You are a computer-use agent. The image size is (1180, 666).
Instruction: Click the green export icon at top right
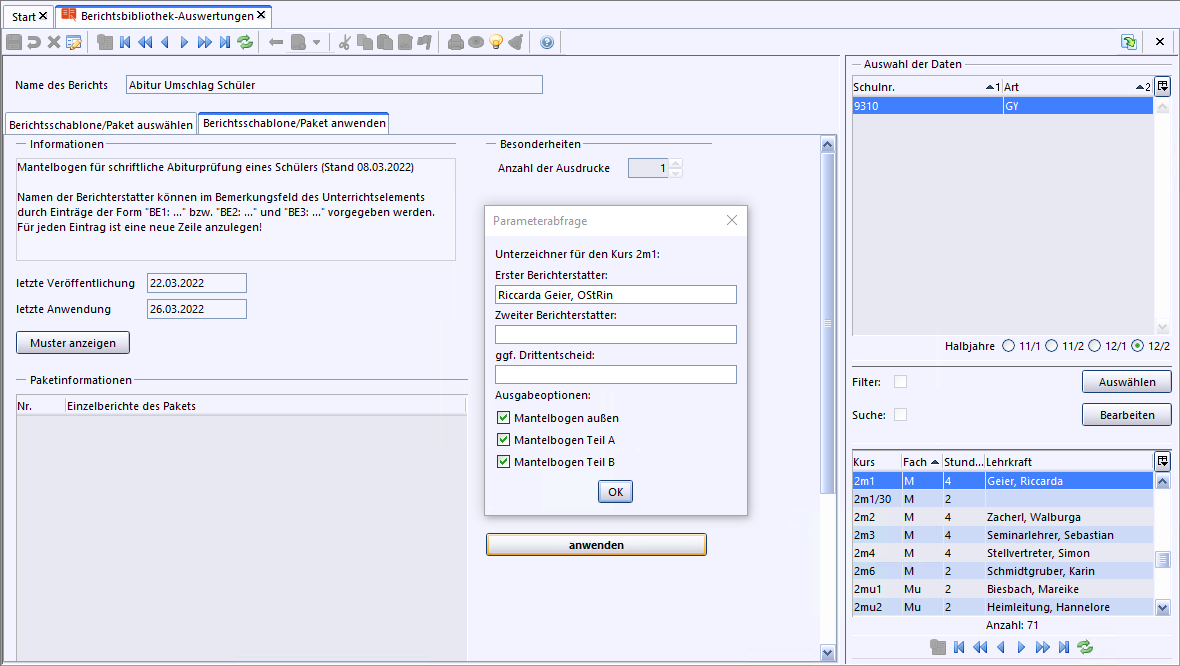[x=1129, y=42]
